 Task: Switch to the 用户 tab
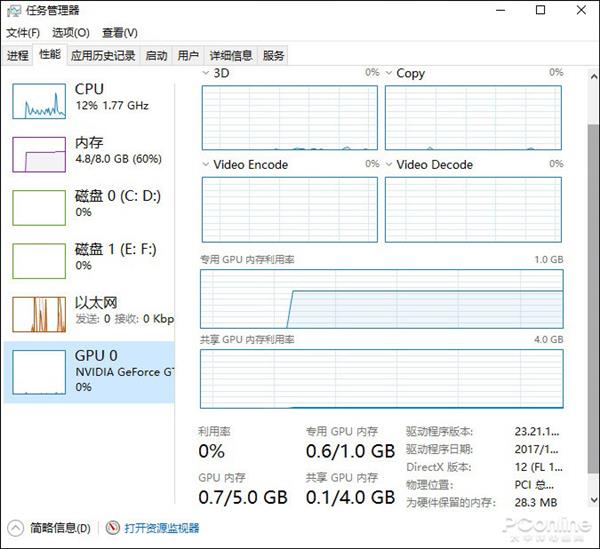pos(188,56)
